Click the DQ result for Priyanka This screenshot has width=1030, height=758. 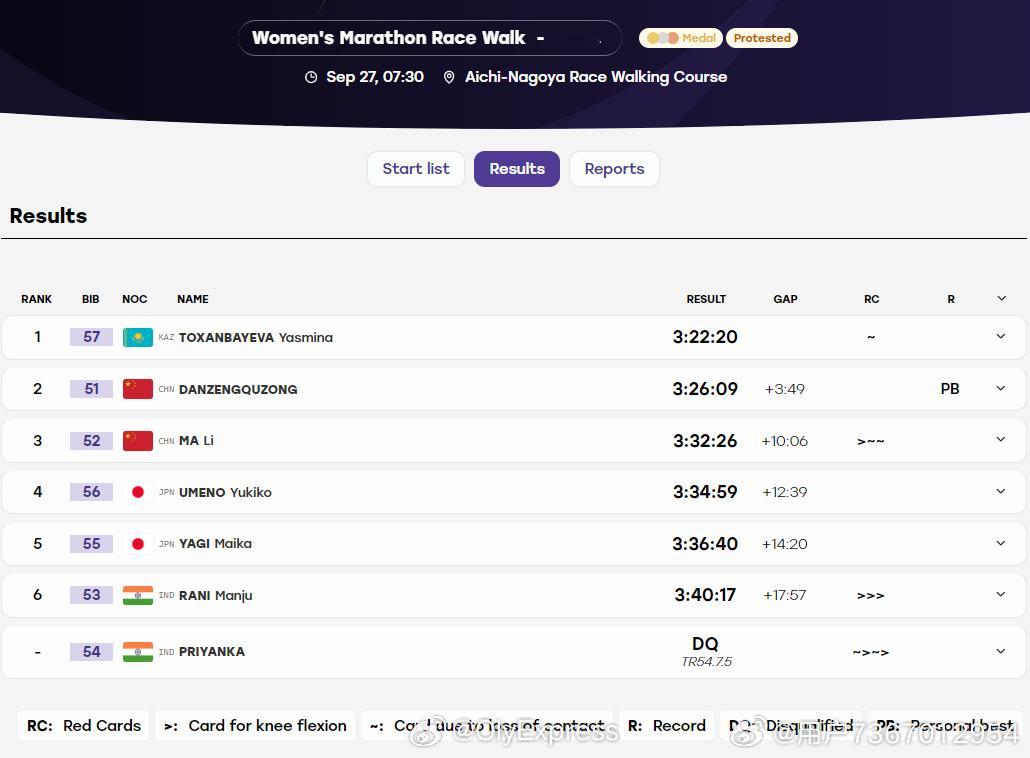[705, 644]
